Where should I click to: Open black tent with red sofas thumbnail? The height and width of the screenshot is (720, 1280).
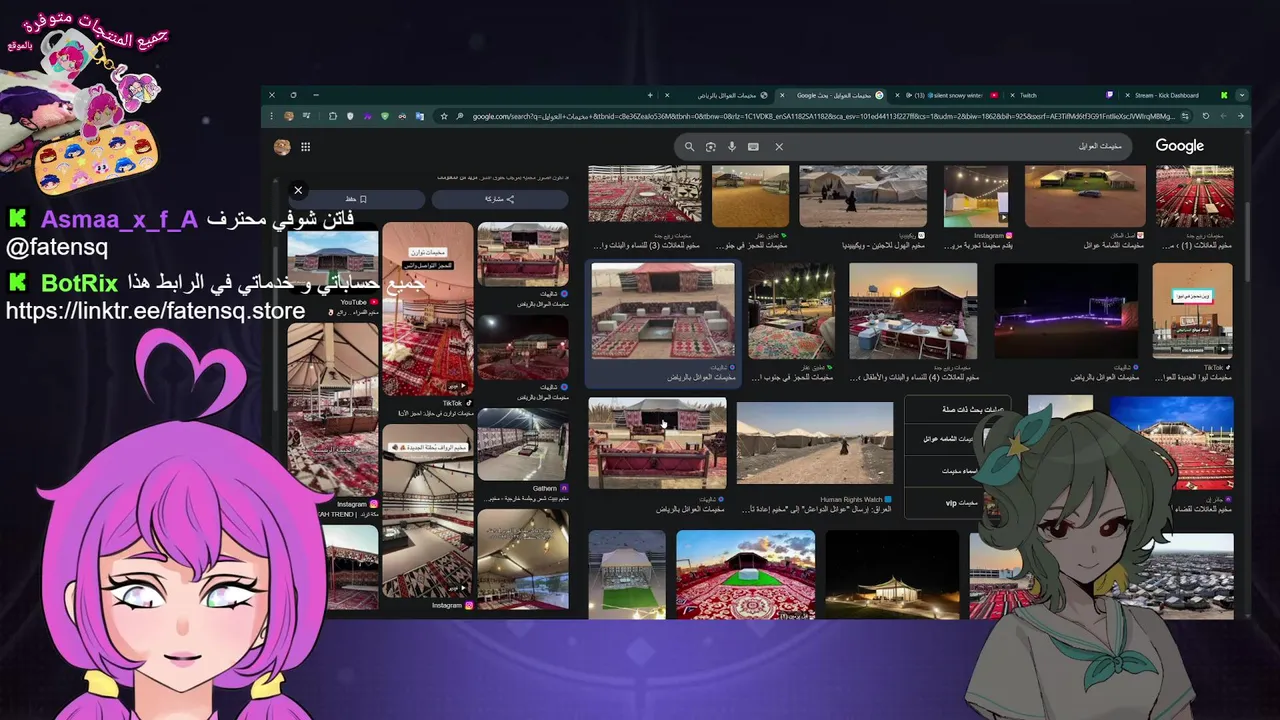click(x=657, y=443)
